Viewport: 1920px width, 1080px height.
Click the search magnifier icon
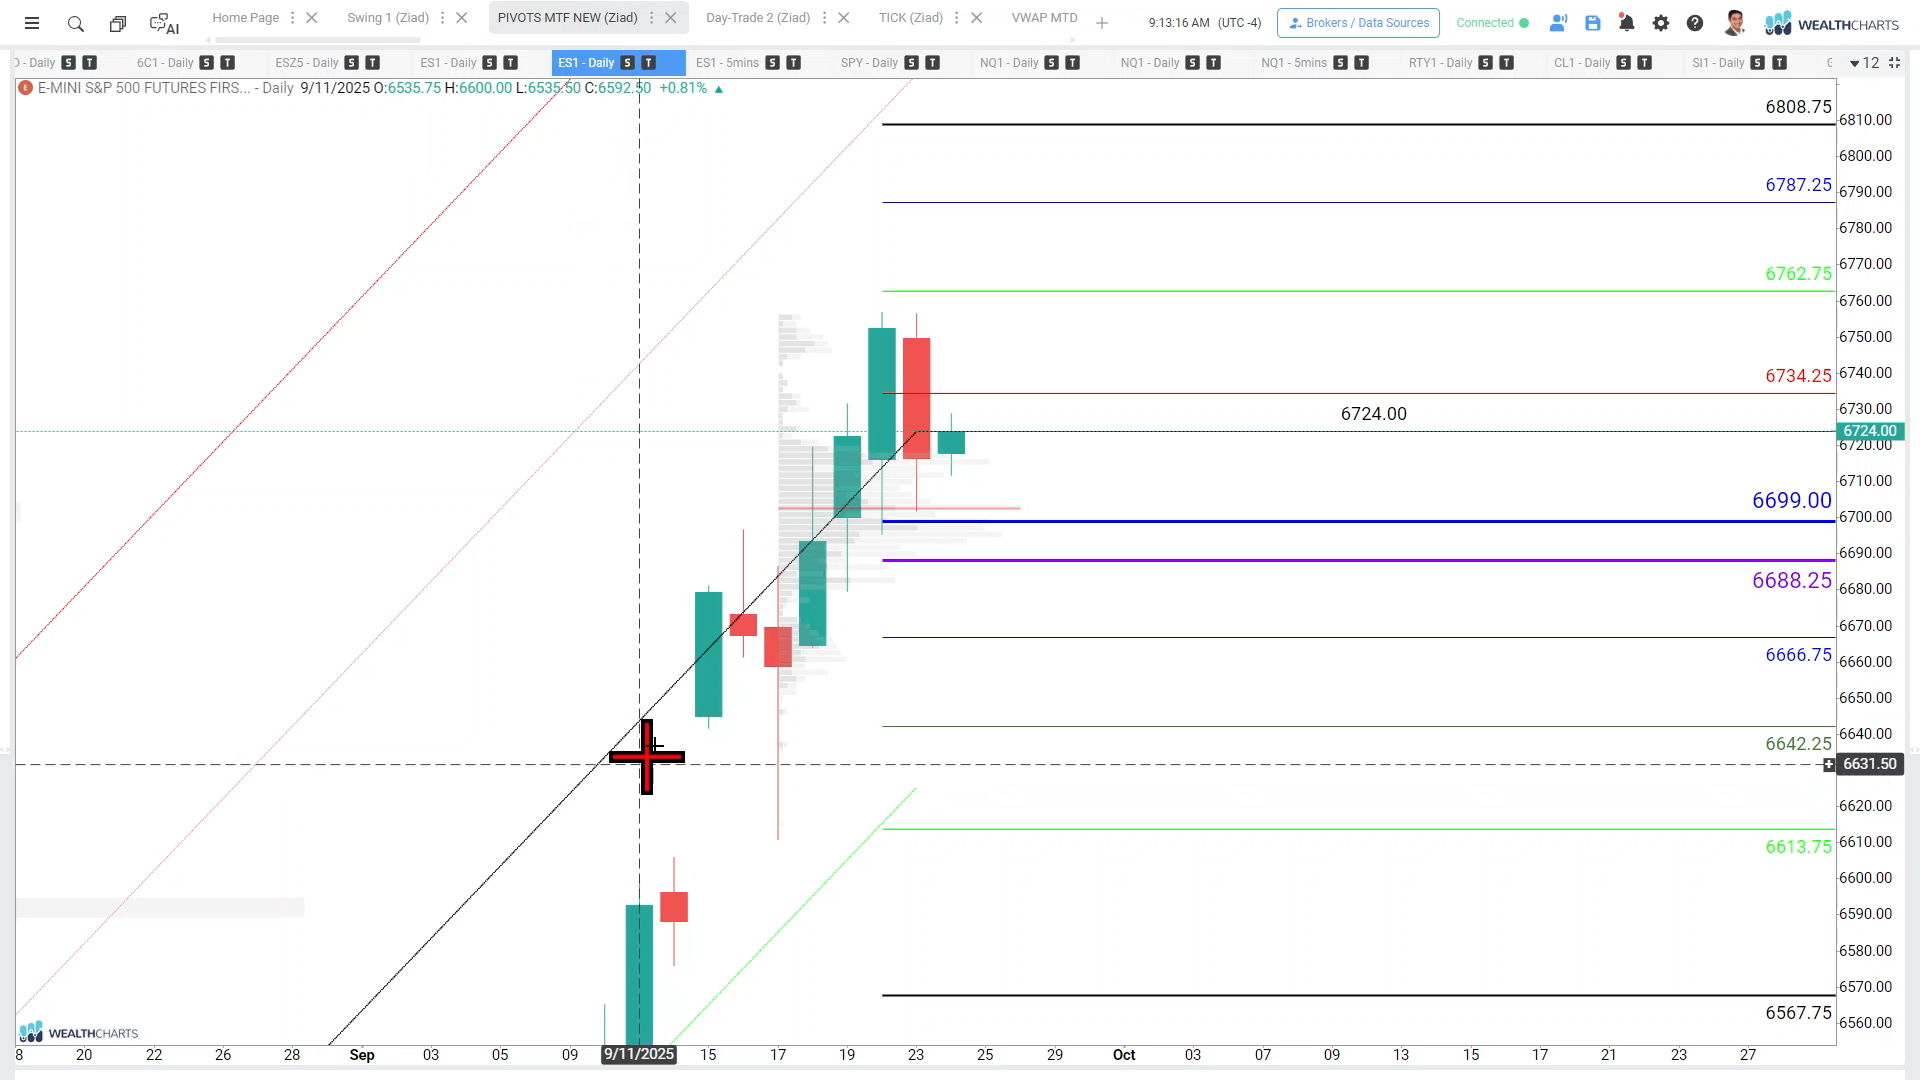point(75,23)
